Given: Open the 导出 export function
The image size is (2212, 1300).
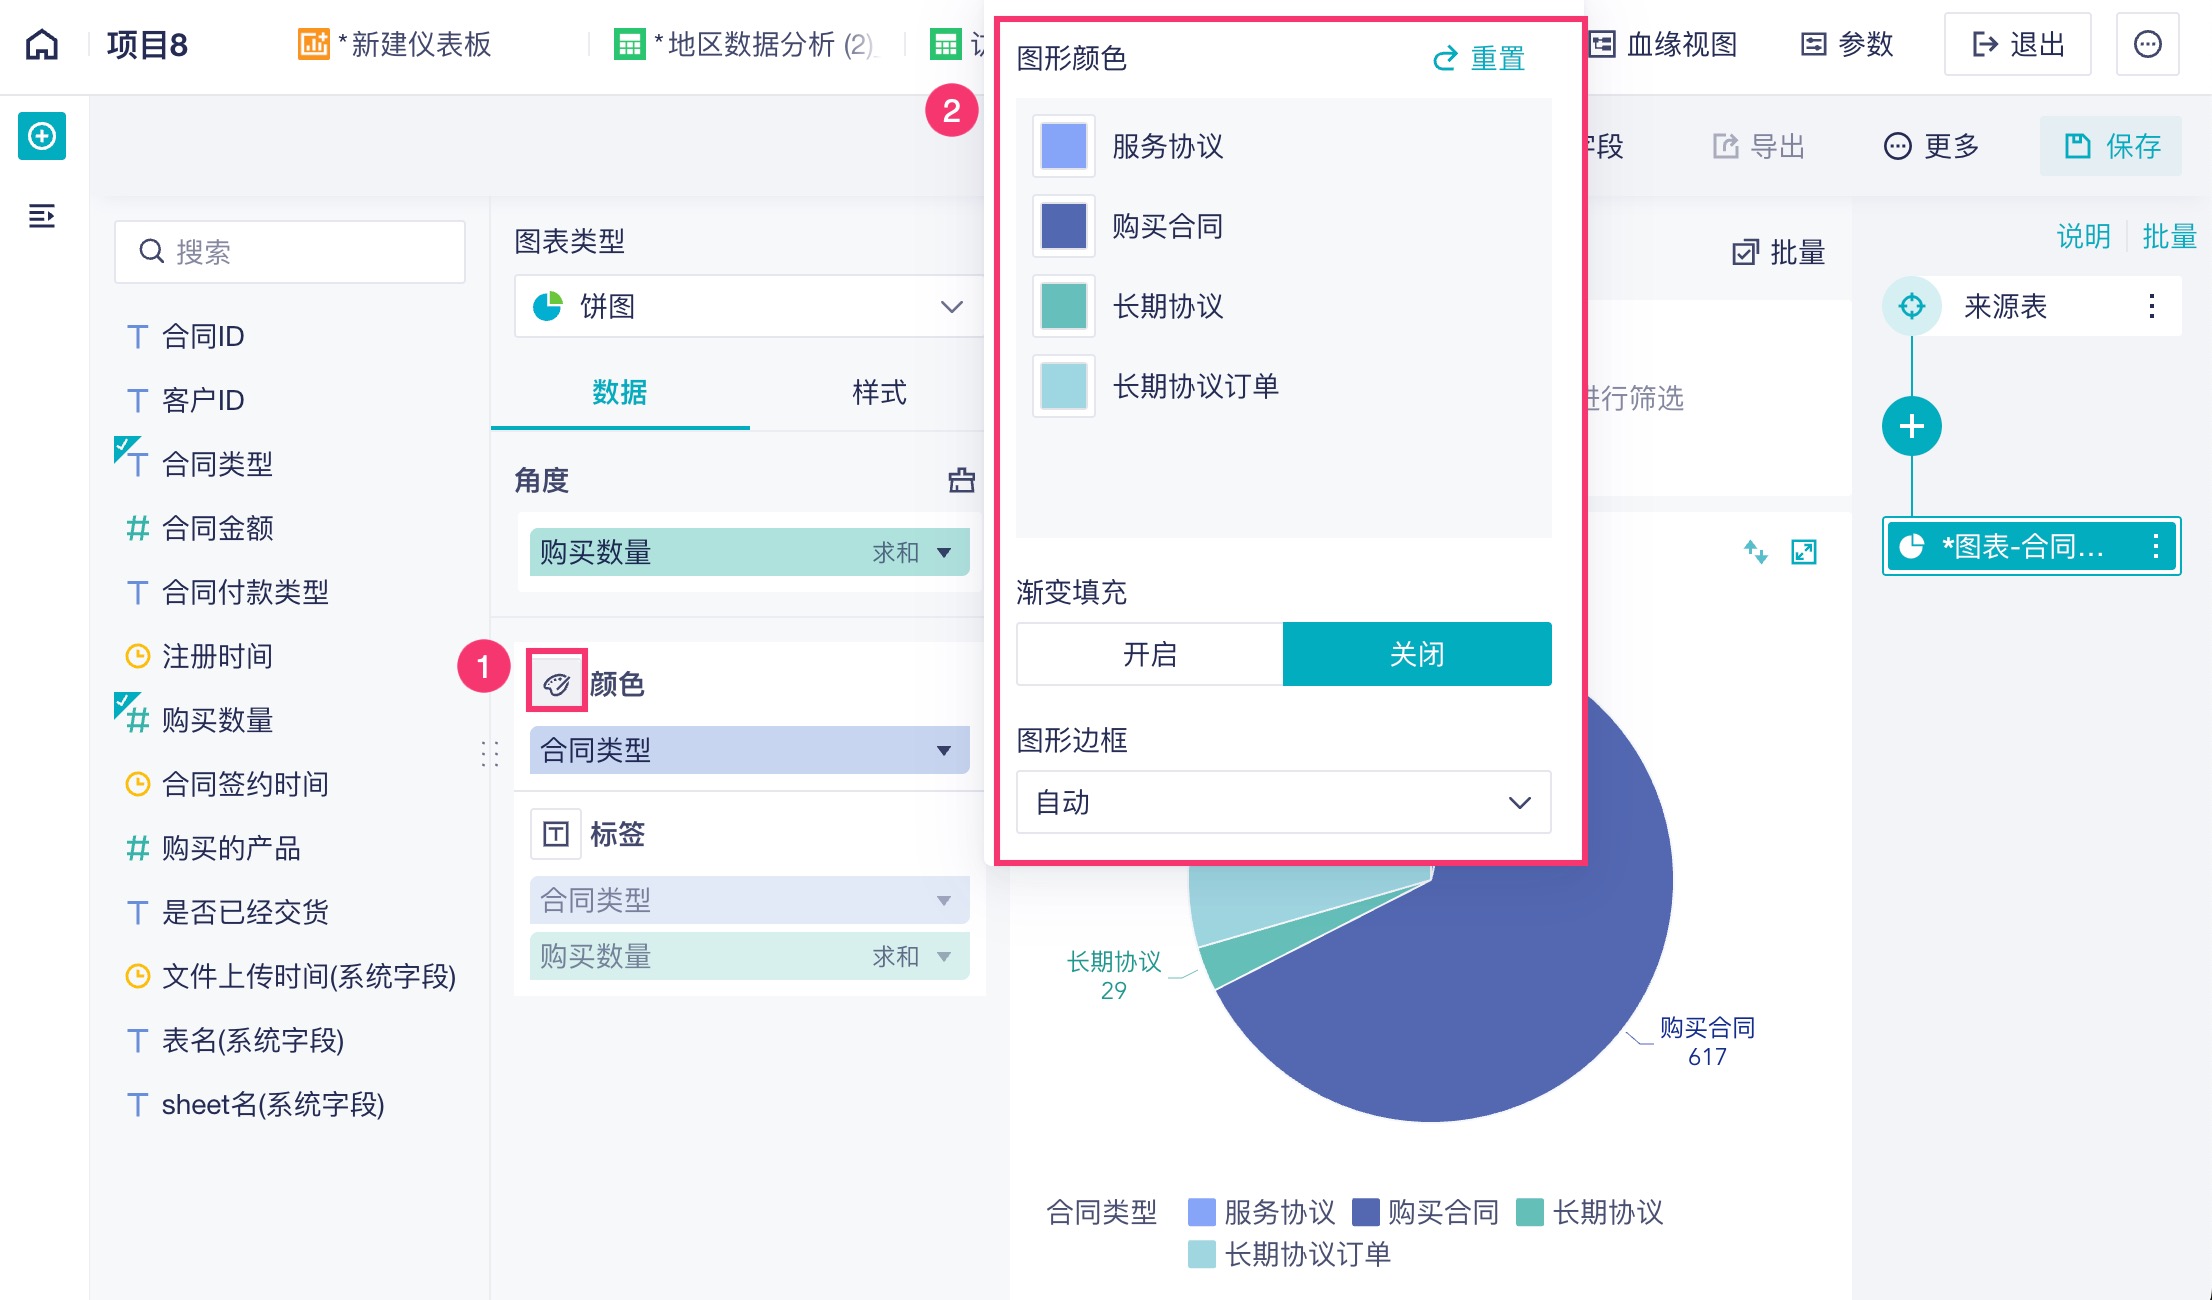Looking at the screenshot, I should pyautogui.click(x=1760, y=146).
